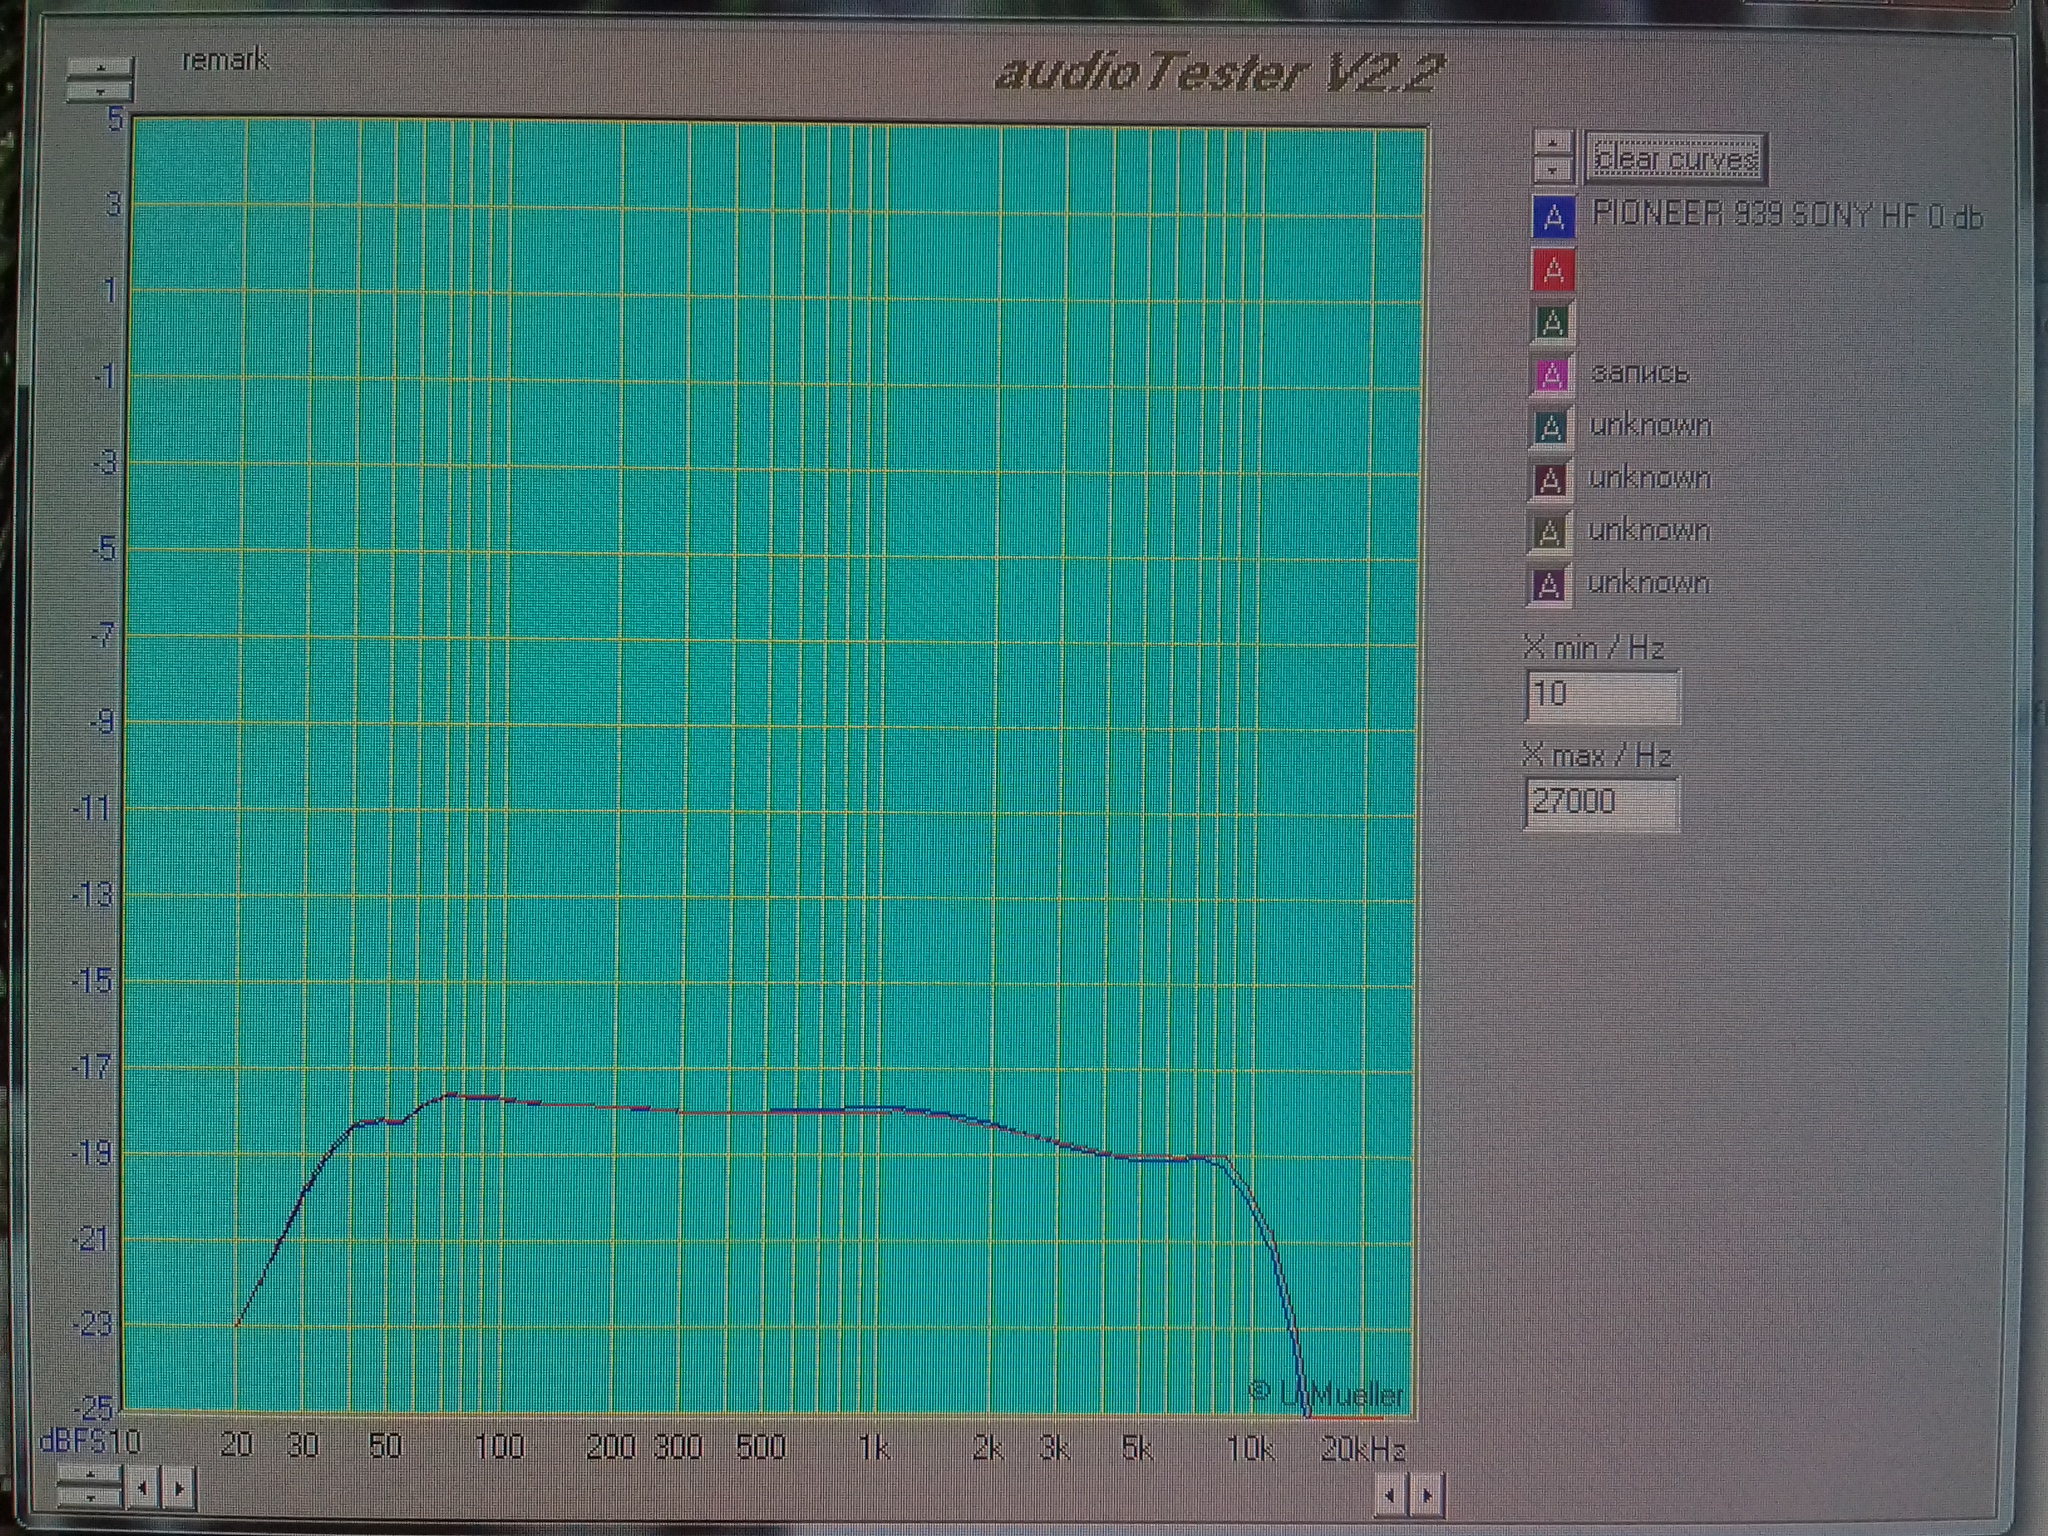This screenshot has height=1536, width=2048.
Task: Click down arrow beside clear curves
Action: point(1553,170)
